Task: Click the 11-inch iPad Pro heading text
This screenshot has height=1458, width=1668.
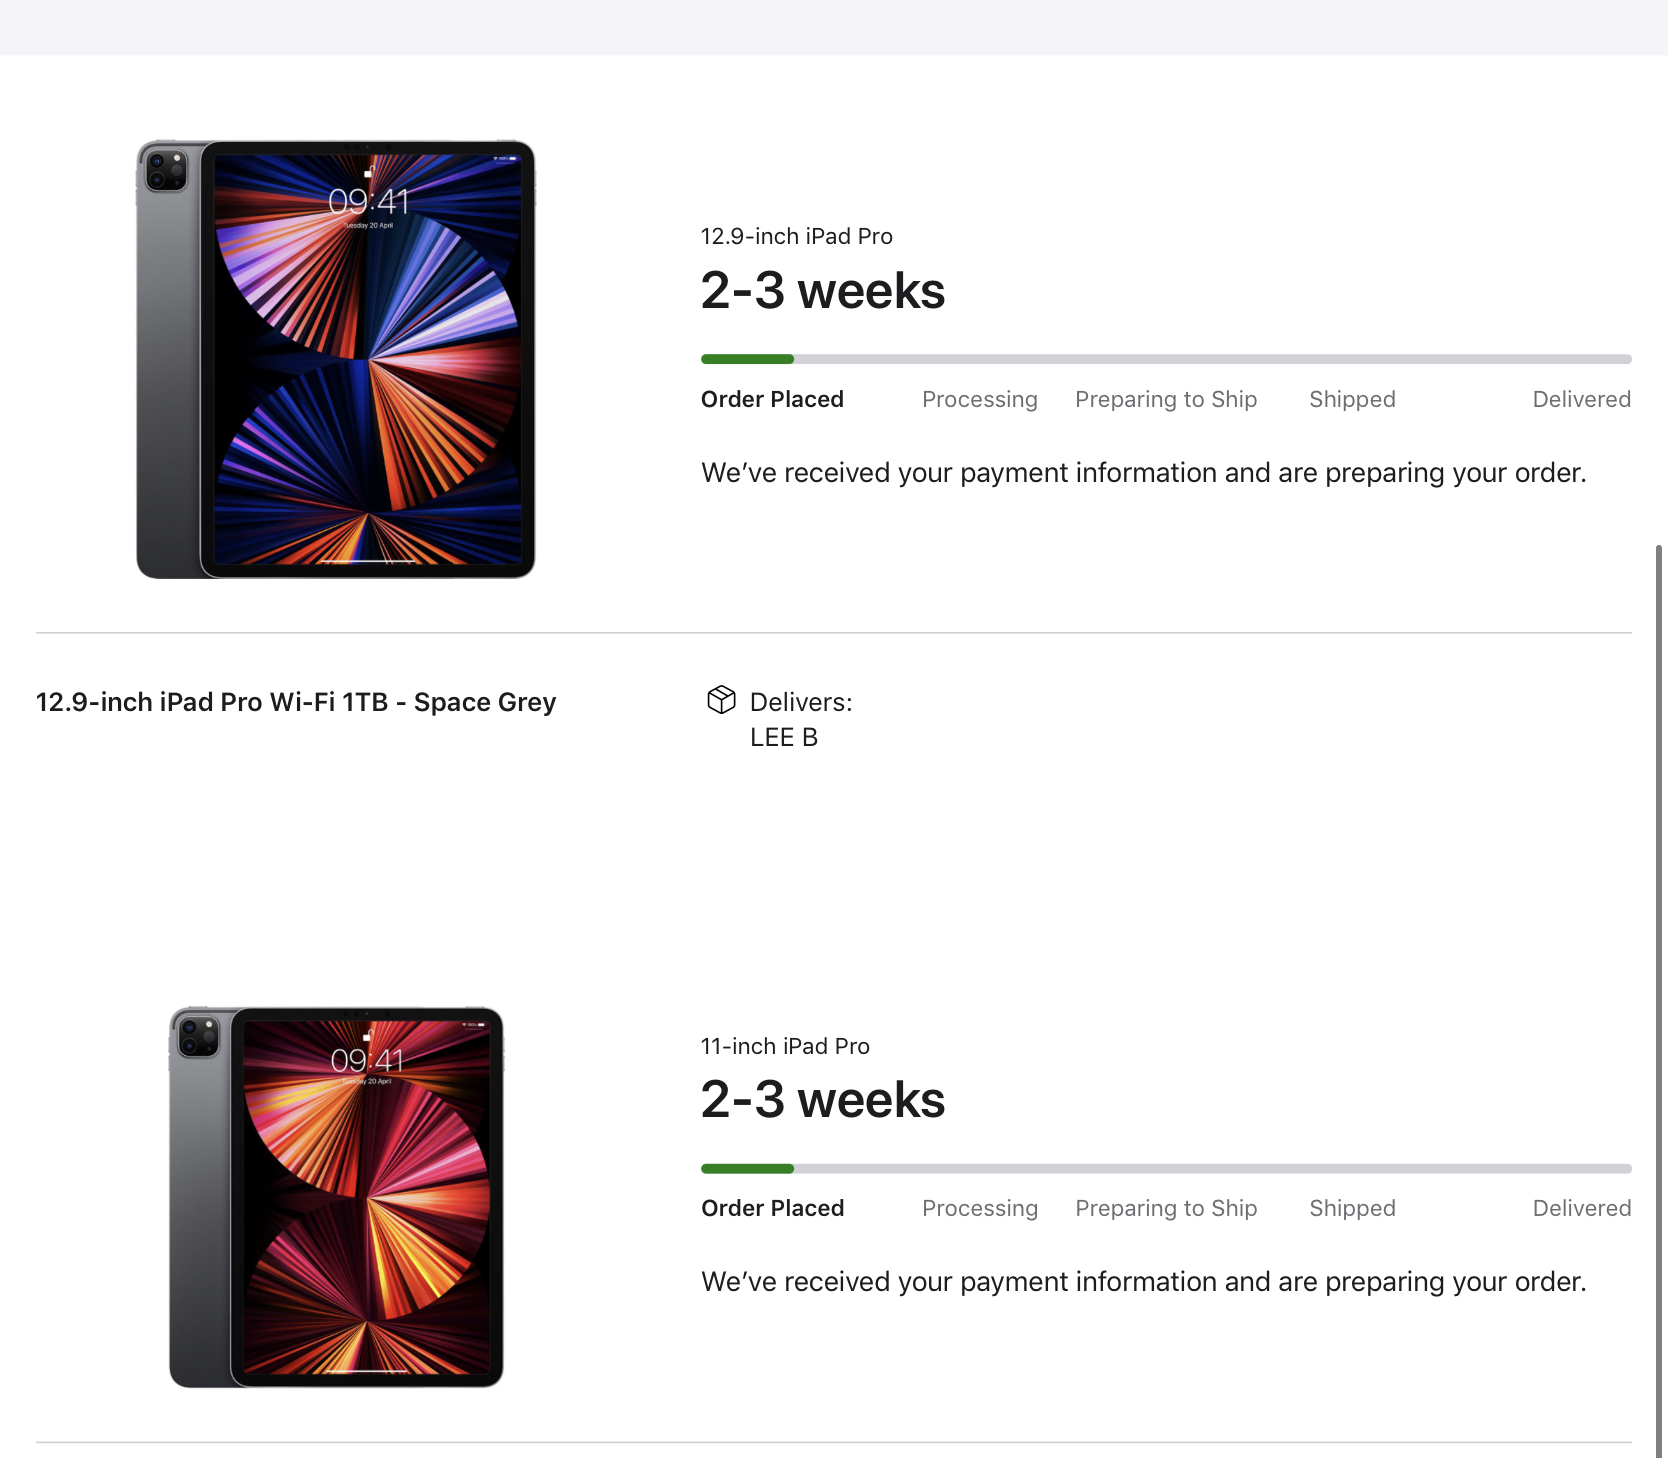Action: tap(785, 1046)
